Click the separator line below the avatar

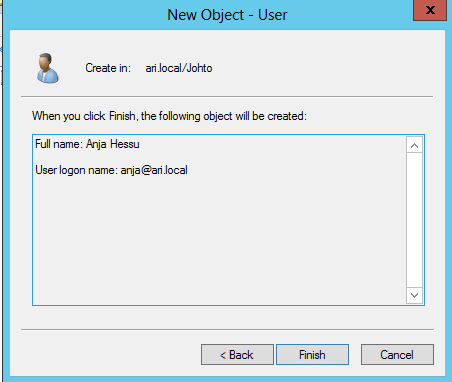point(227,97)
